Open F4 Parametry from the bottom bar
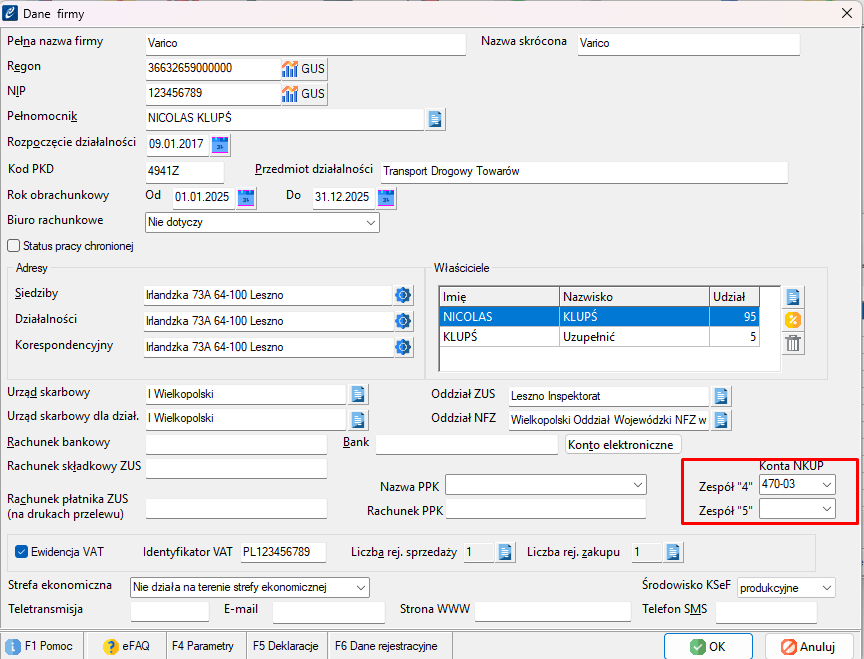Screen dimensions: 864x659 click(203, 646)
